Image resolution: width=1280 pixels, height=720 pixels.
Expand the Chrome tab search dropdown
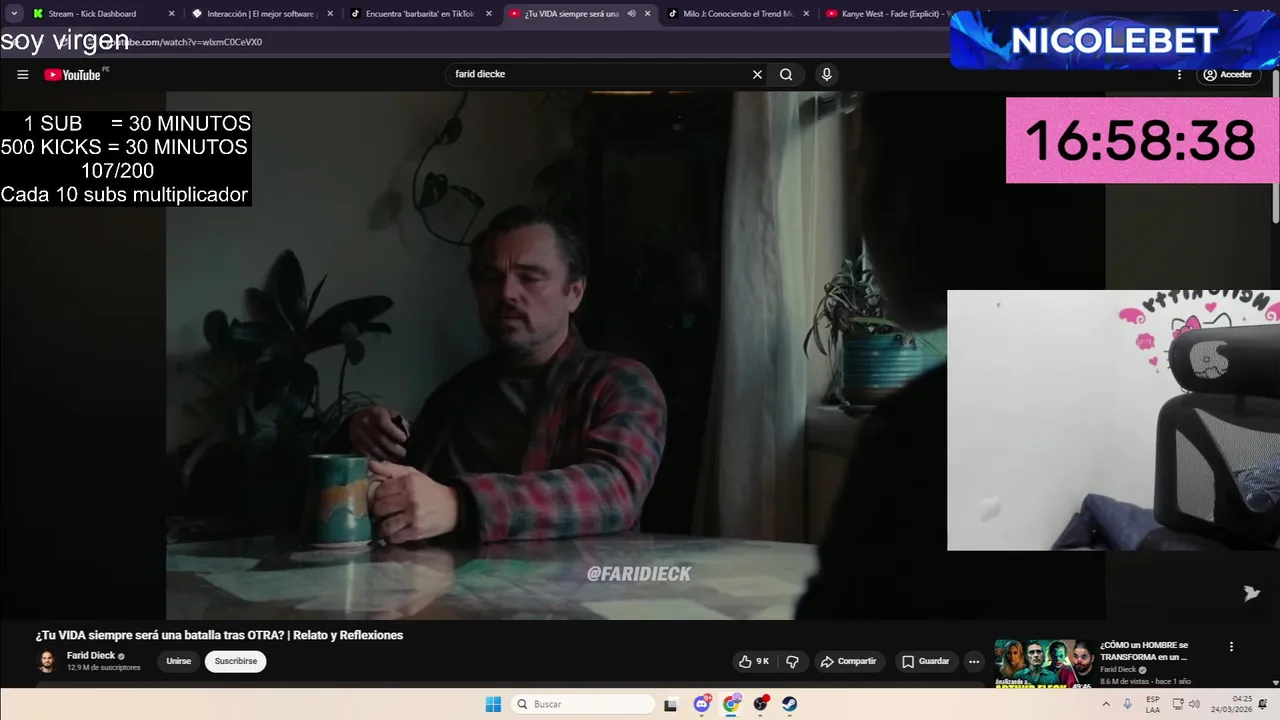click(x=14, y=14)
